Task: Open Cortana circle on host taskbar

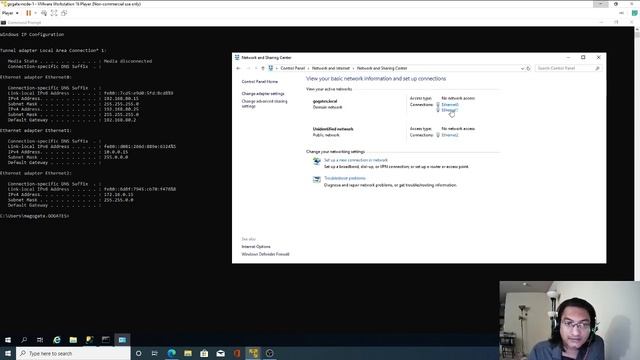Action: pos(138,353)
